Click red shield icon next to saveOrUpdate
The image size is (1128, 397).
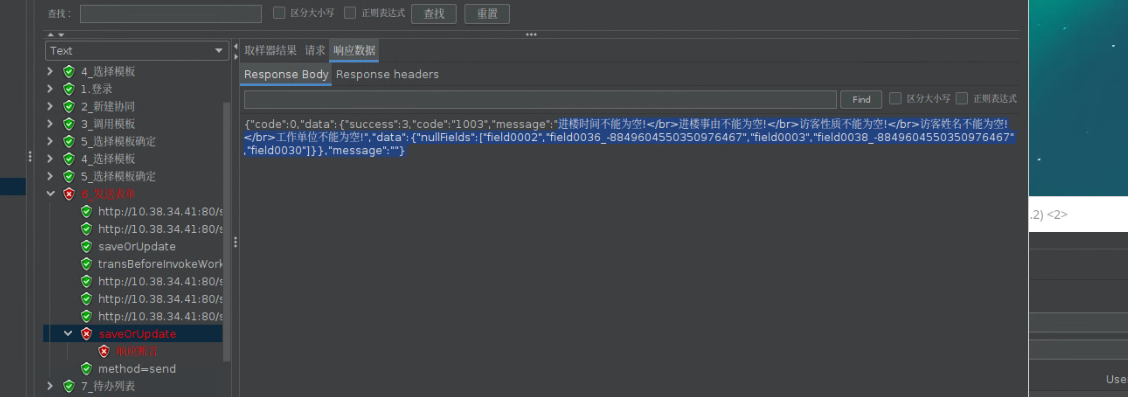pyautogui.click(x=86, y=334)
